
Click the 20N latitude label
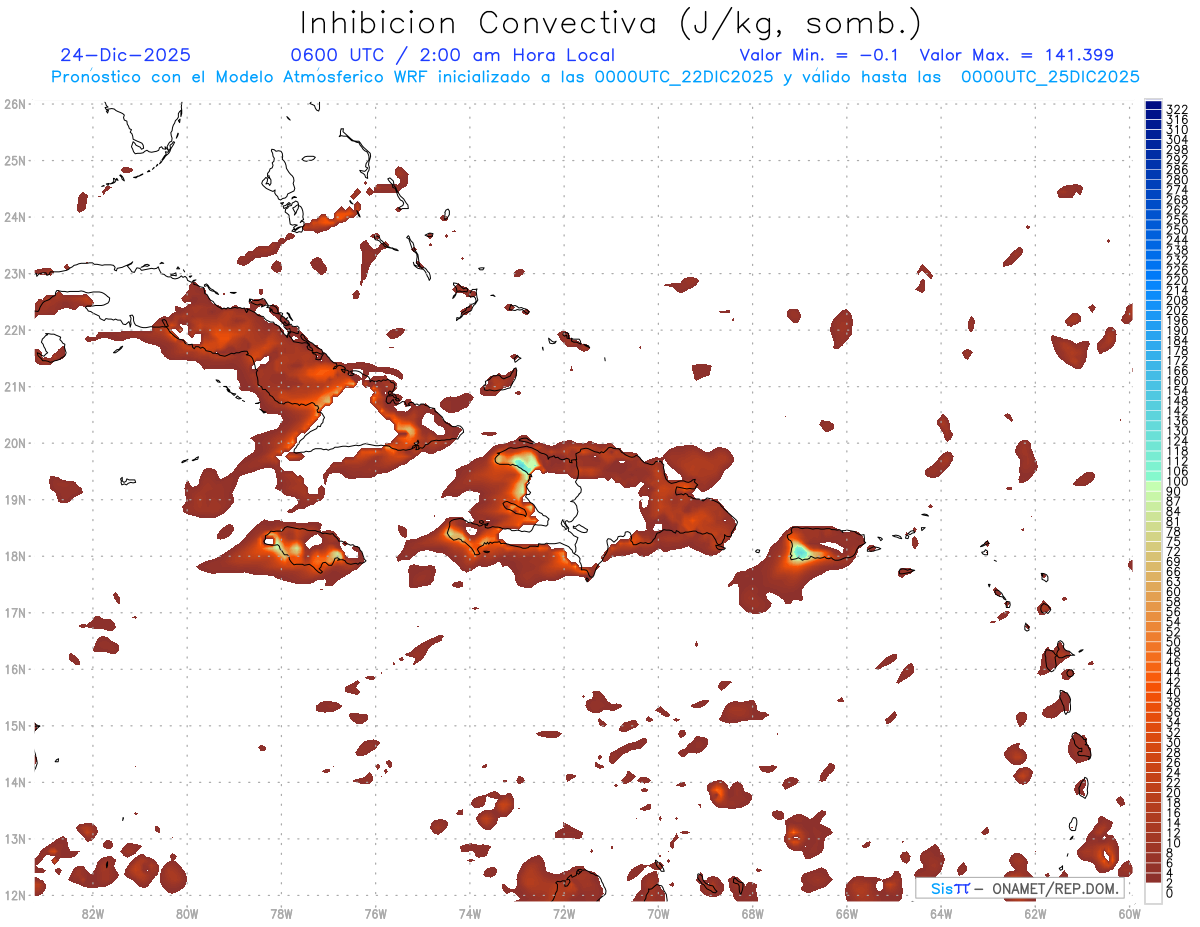[14, 442]
